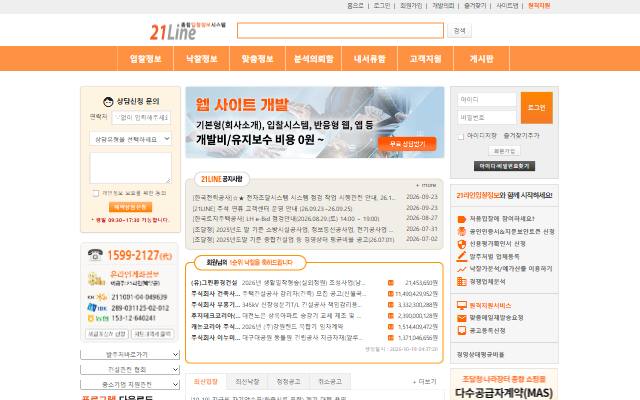Image resolution: width=640 pixels, height=400 pixels.
Task: Expand the 중소기업 지원관련 dropdown
Action: coord(130,384)
